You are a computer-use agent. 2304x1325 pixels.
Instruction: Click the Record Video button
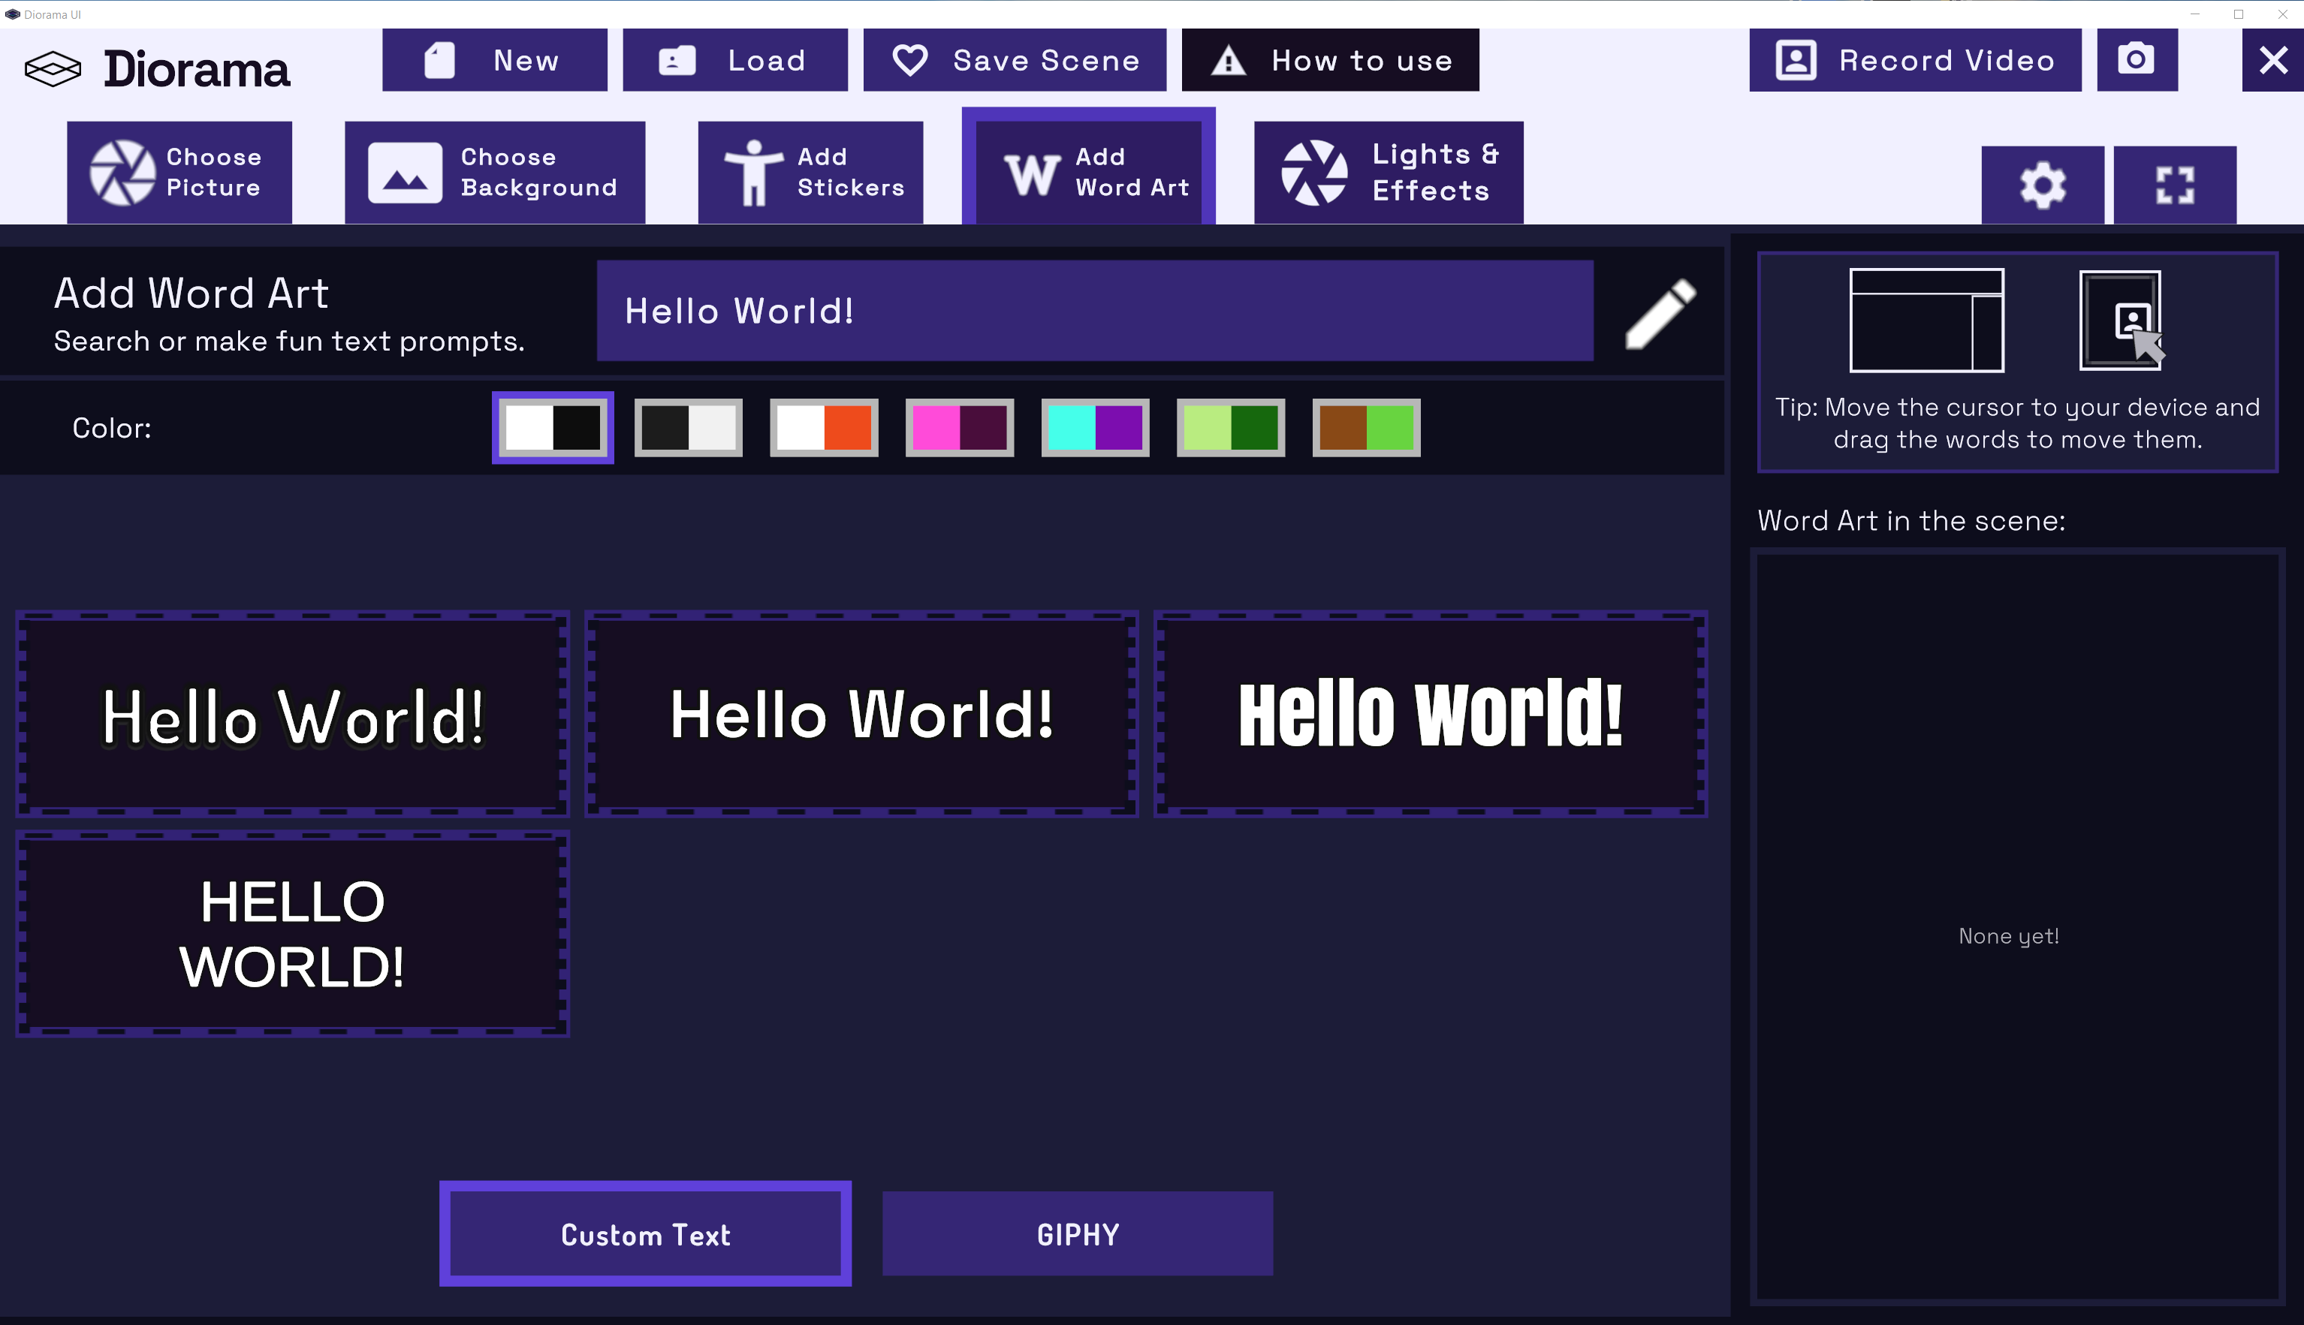pos(1915,60)
